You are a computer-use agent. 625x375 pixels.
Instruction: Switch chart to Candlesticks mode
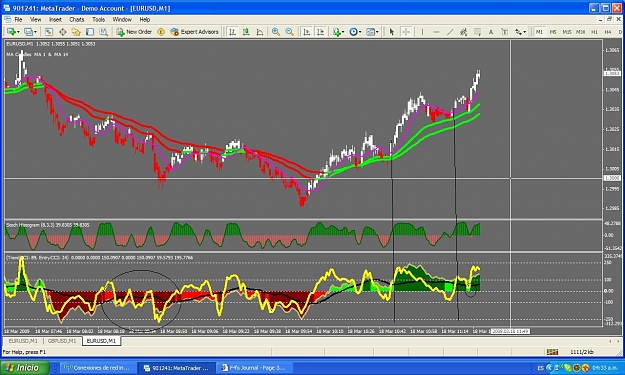246,32
